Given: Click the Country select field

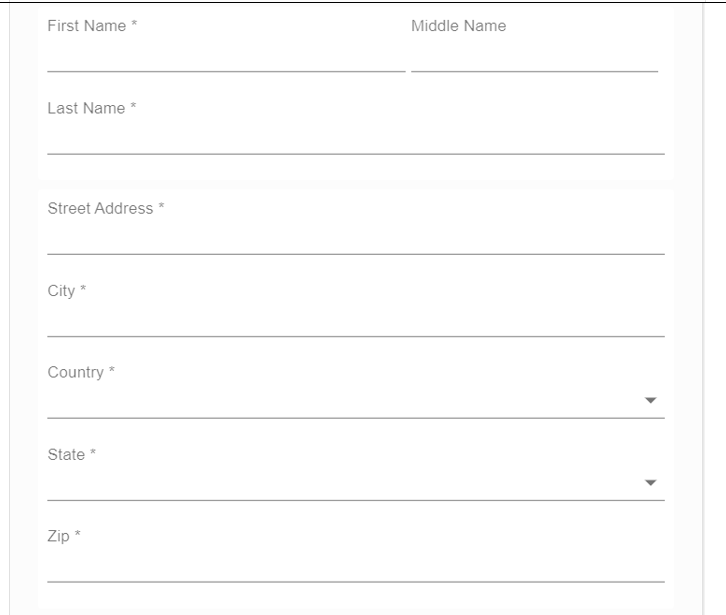Looking at the screenshot, I should [x=340, y=402].
